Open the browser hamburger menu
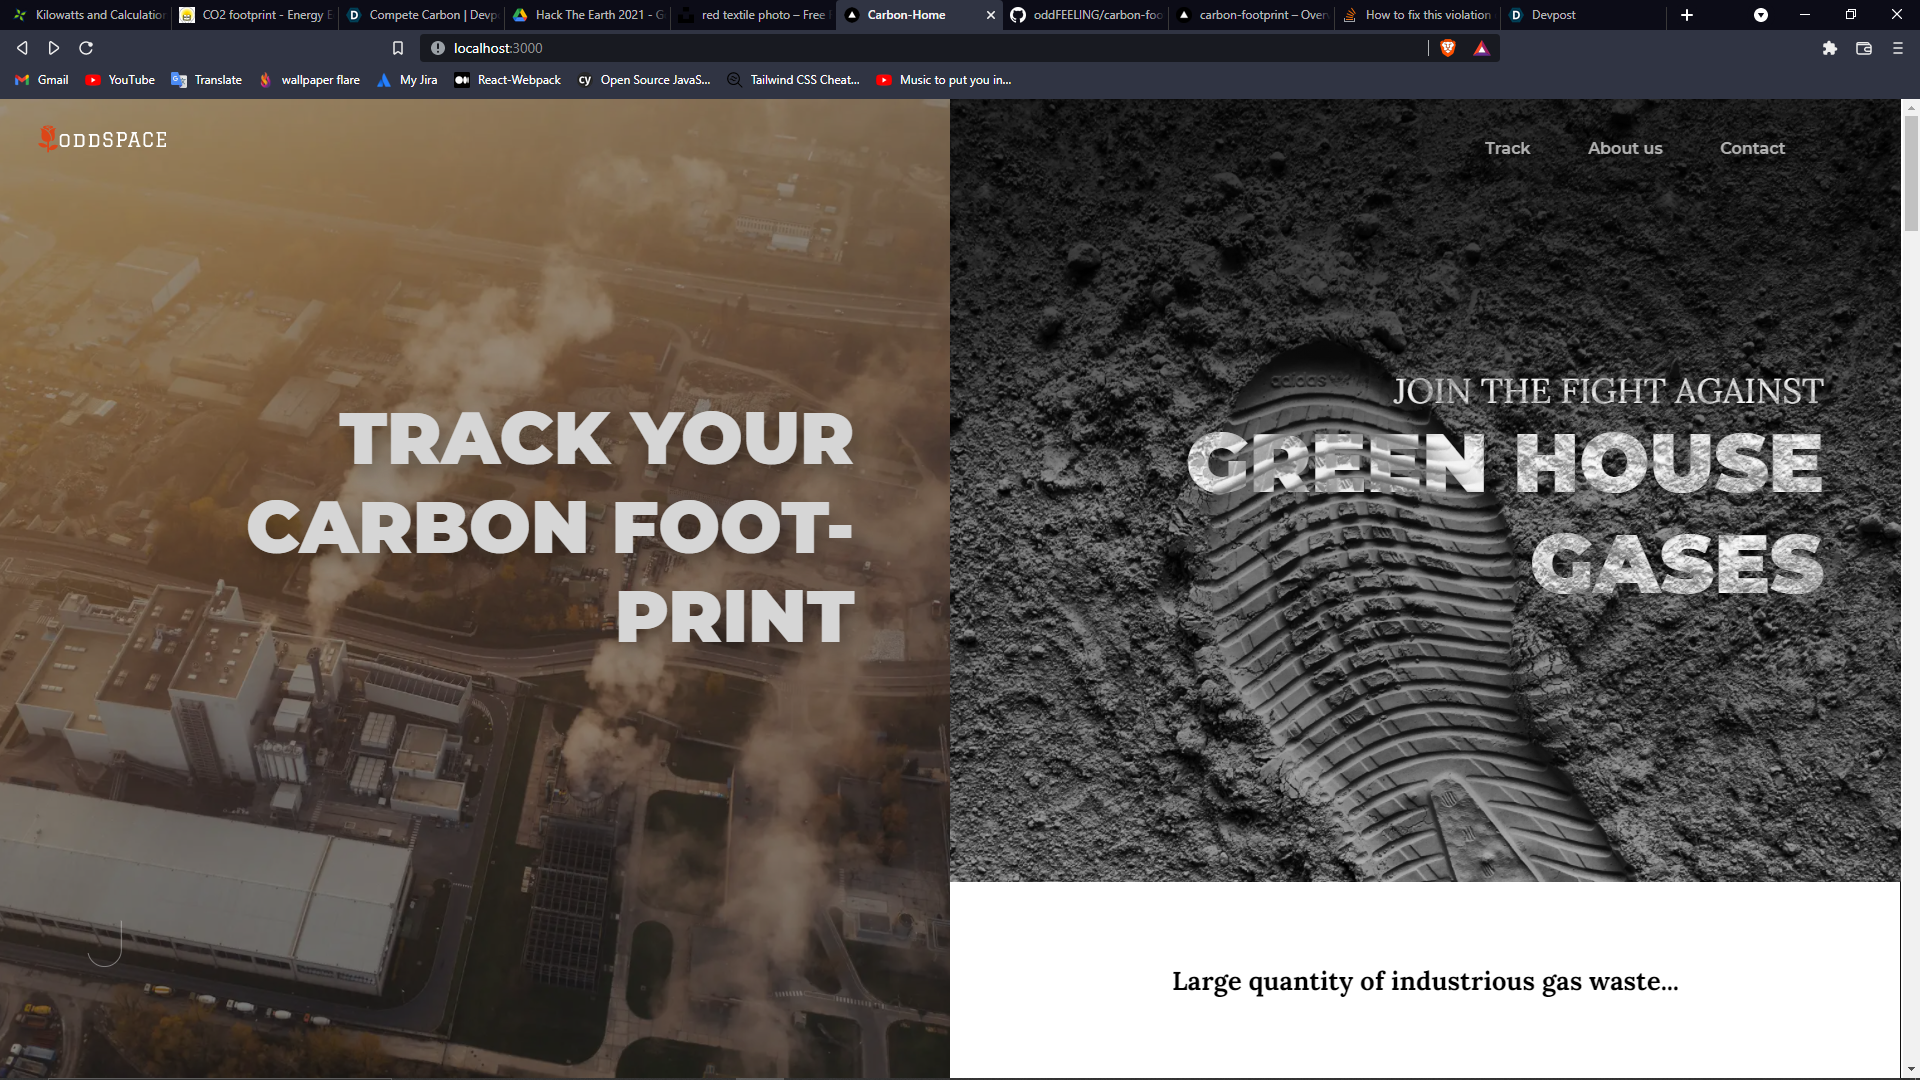Screen dimensions: 1920x1080 click(1896, 47)
